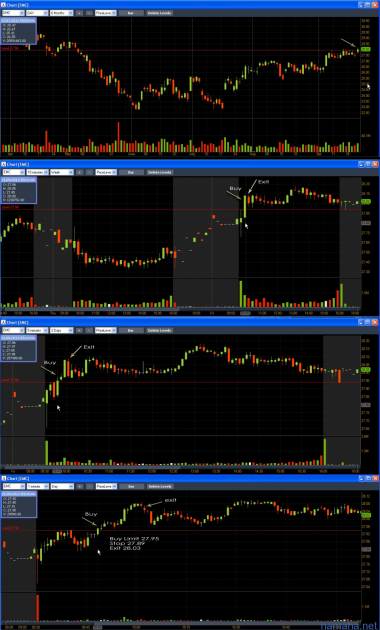Viewport: 380px width, 630px height.
Task: Open the Week period dropdown
Action: 61,172
